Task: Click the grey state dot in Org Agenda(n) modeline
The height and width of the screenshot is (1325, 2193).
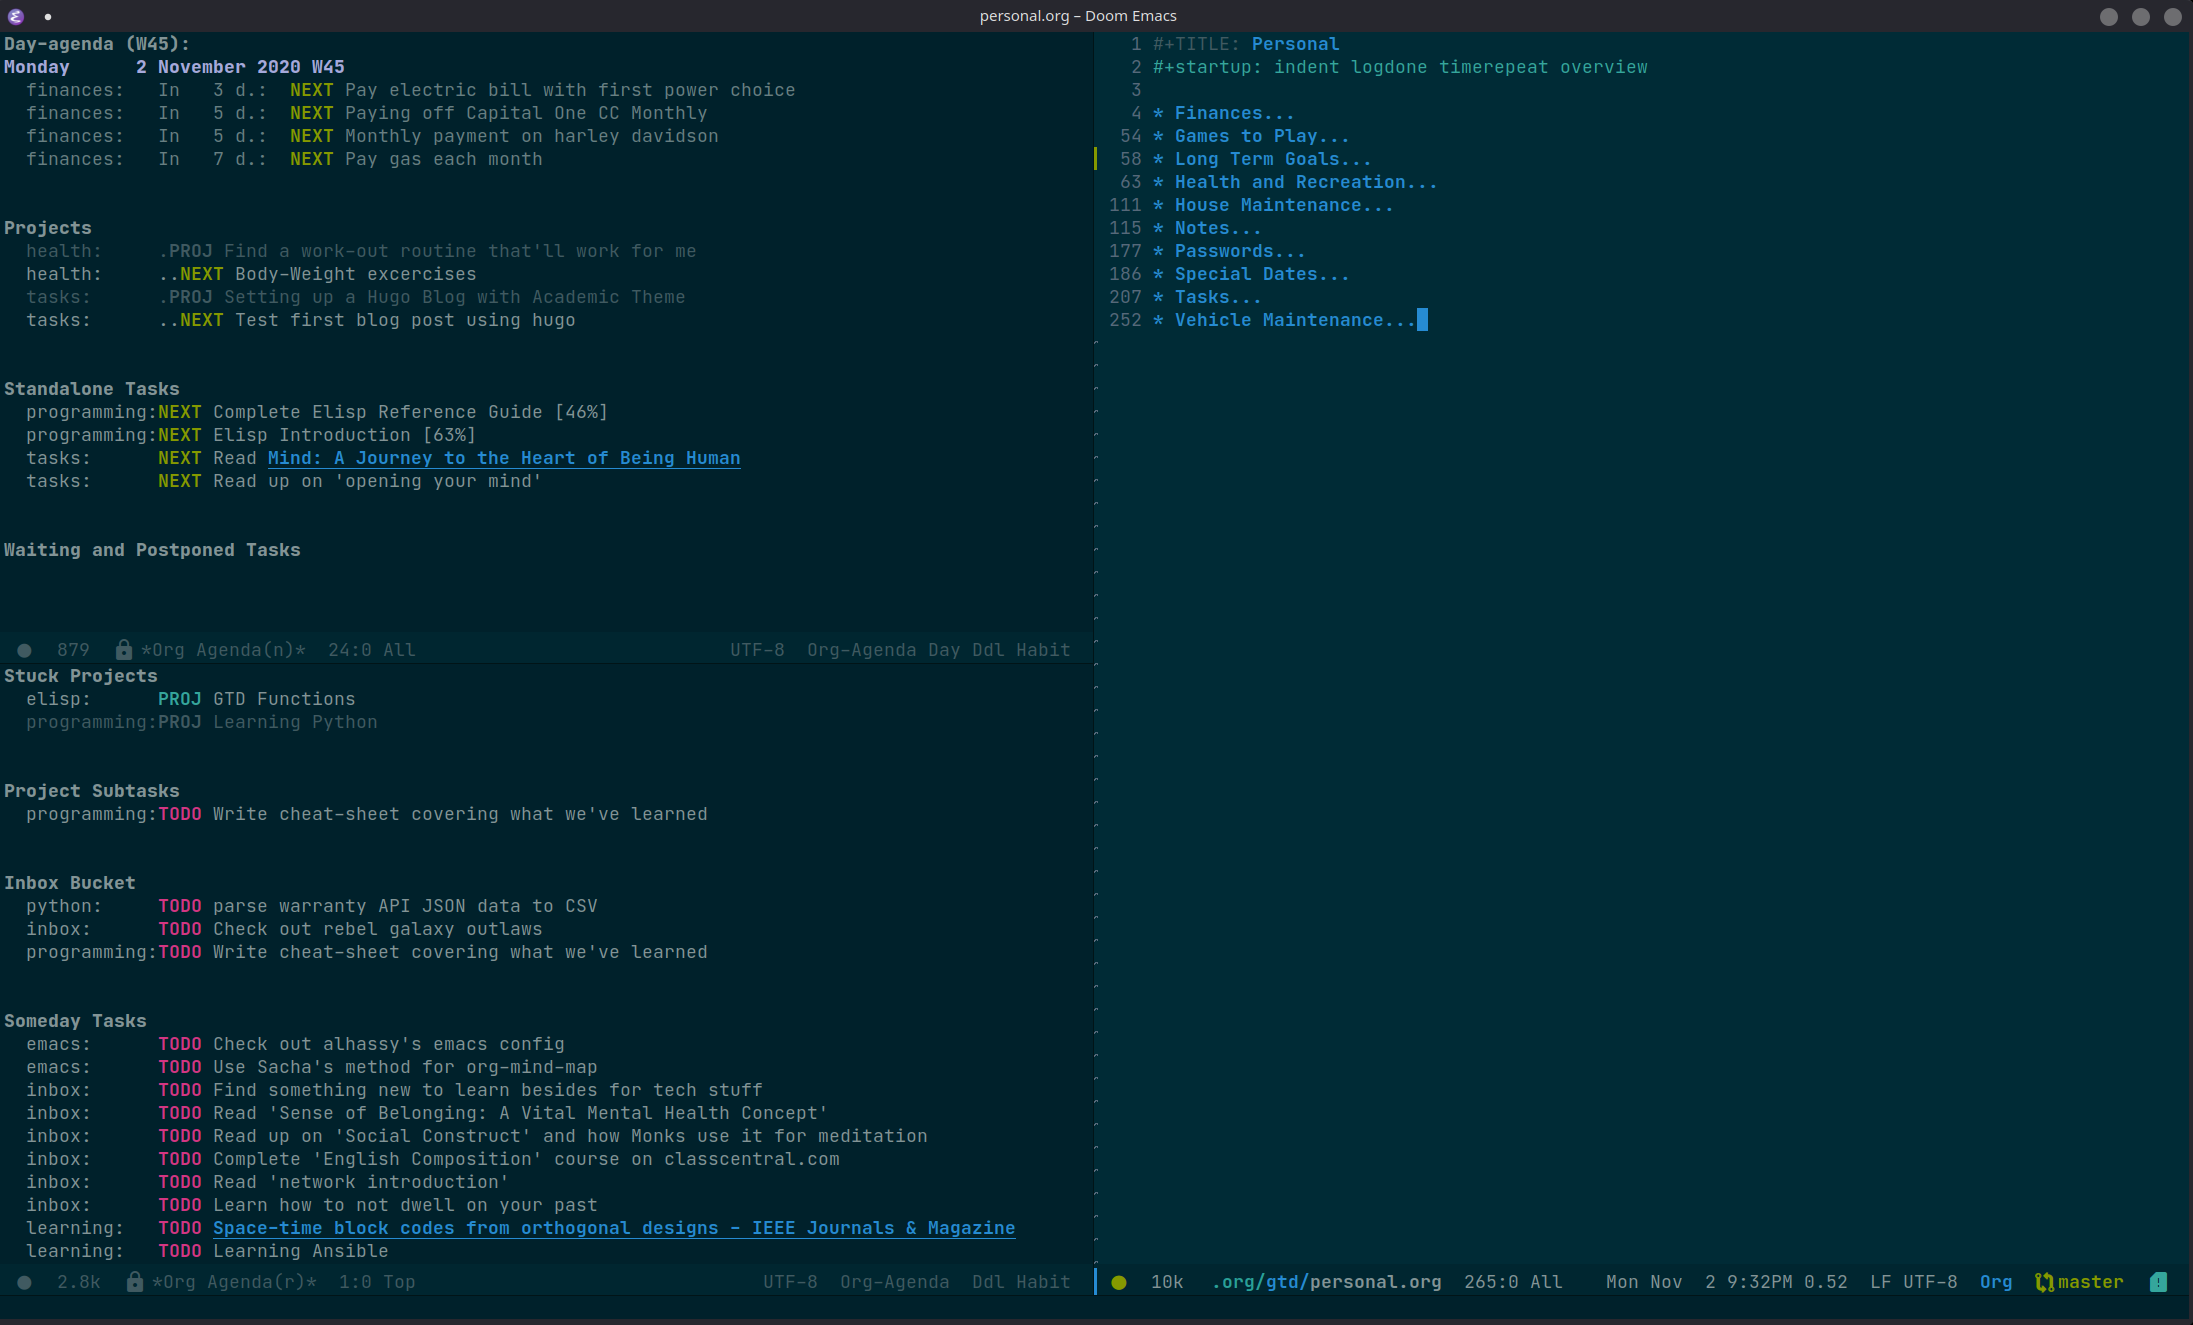Action: coord(24,650)
